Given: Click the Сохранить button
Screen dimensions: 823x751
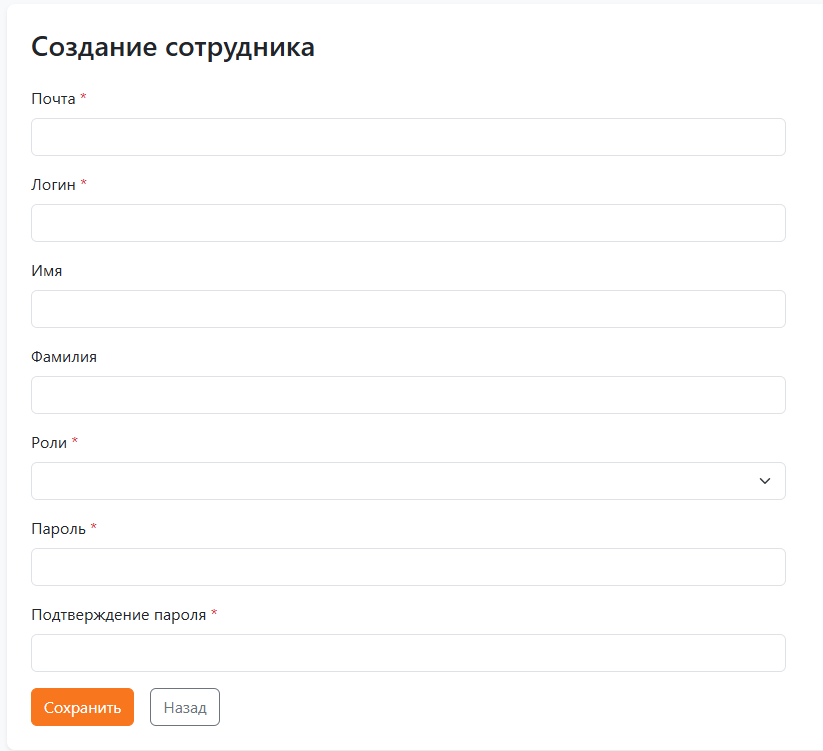Looking at the screenshot, I should (x=82, y=707).
